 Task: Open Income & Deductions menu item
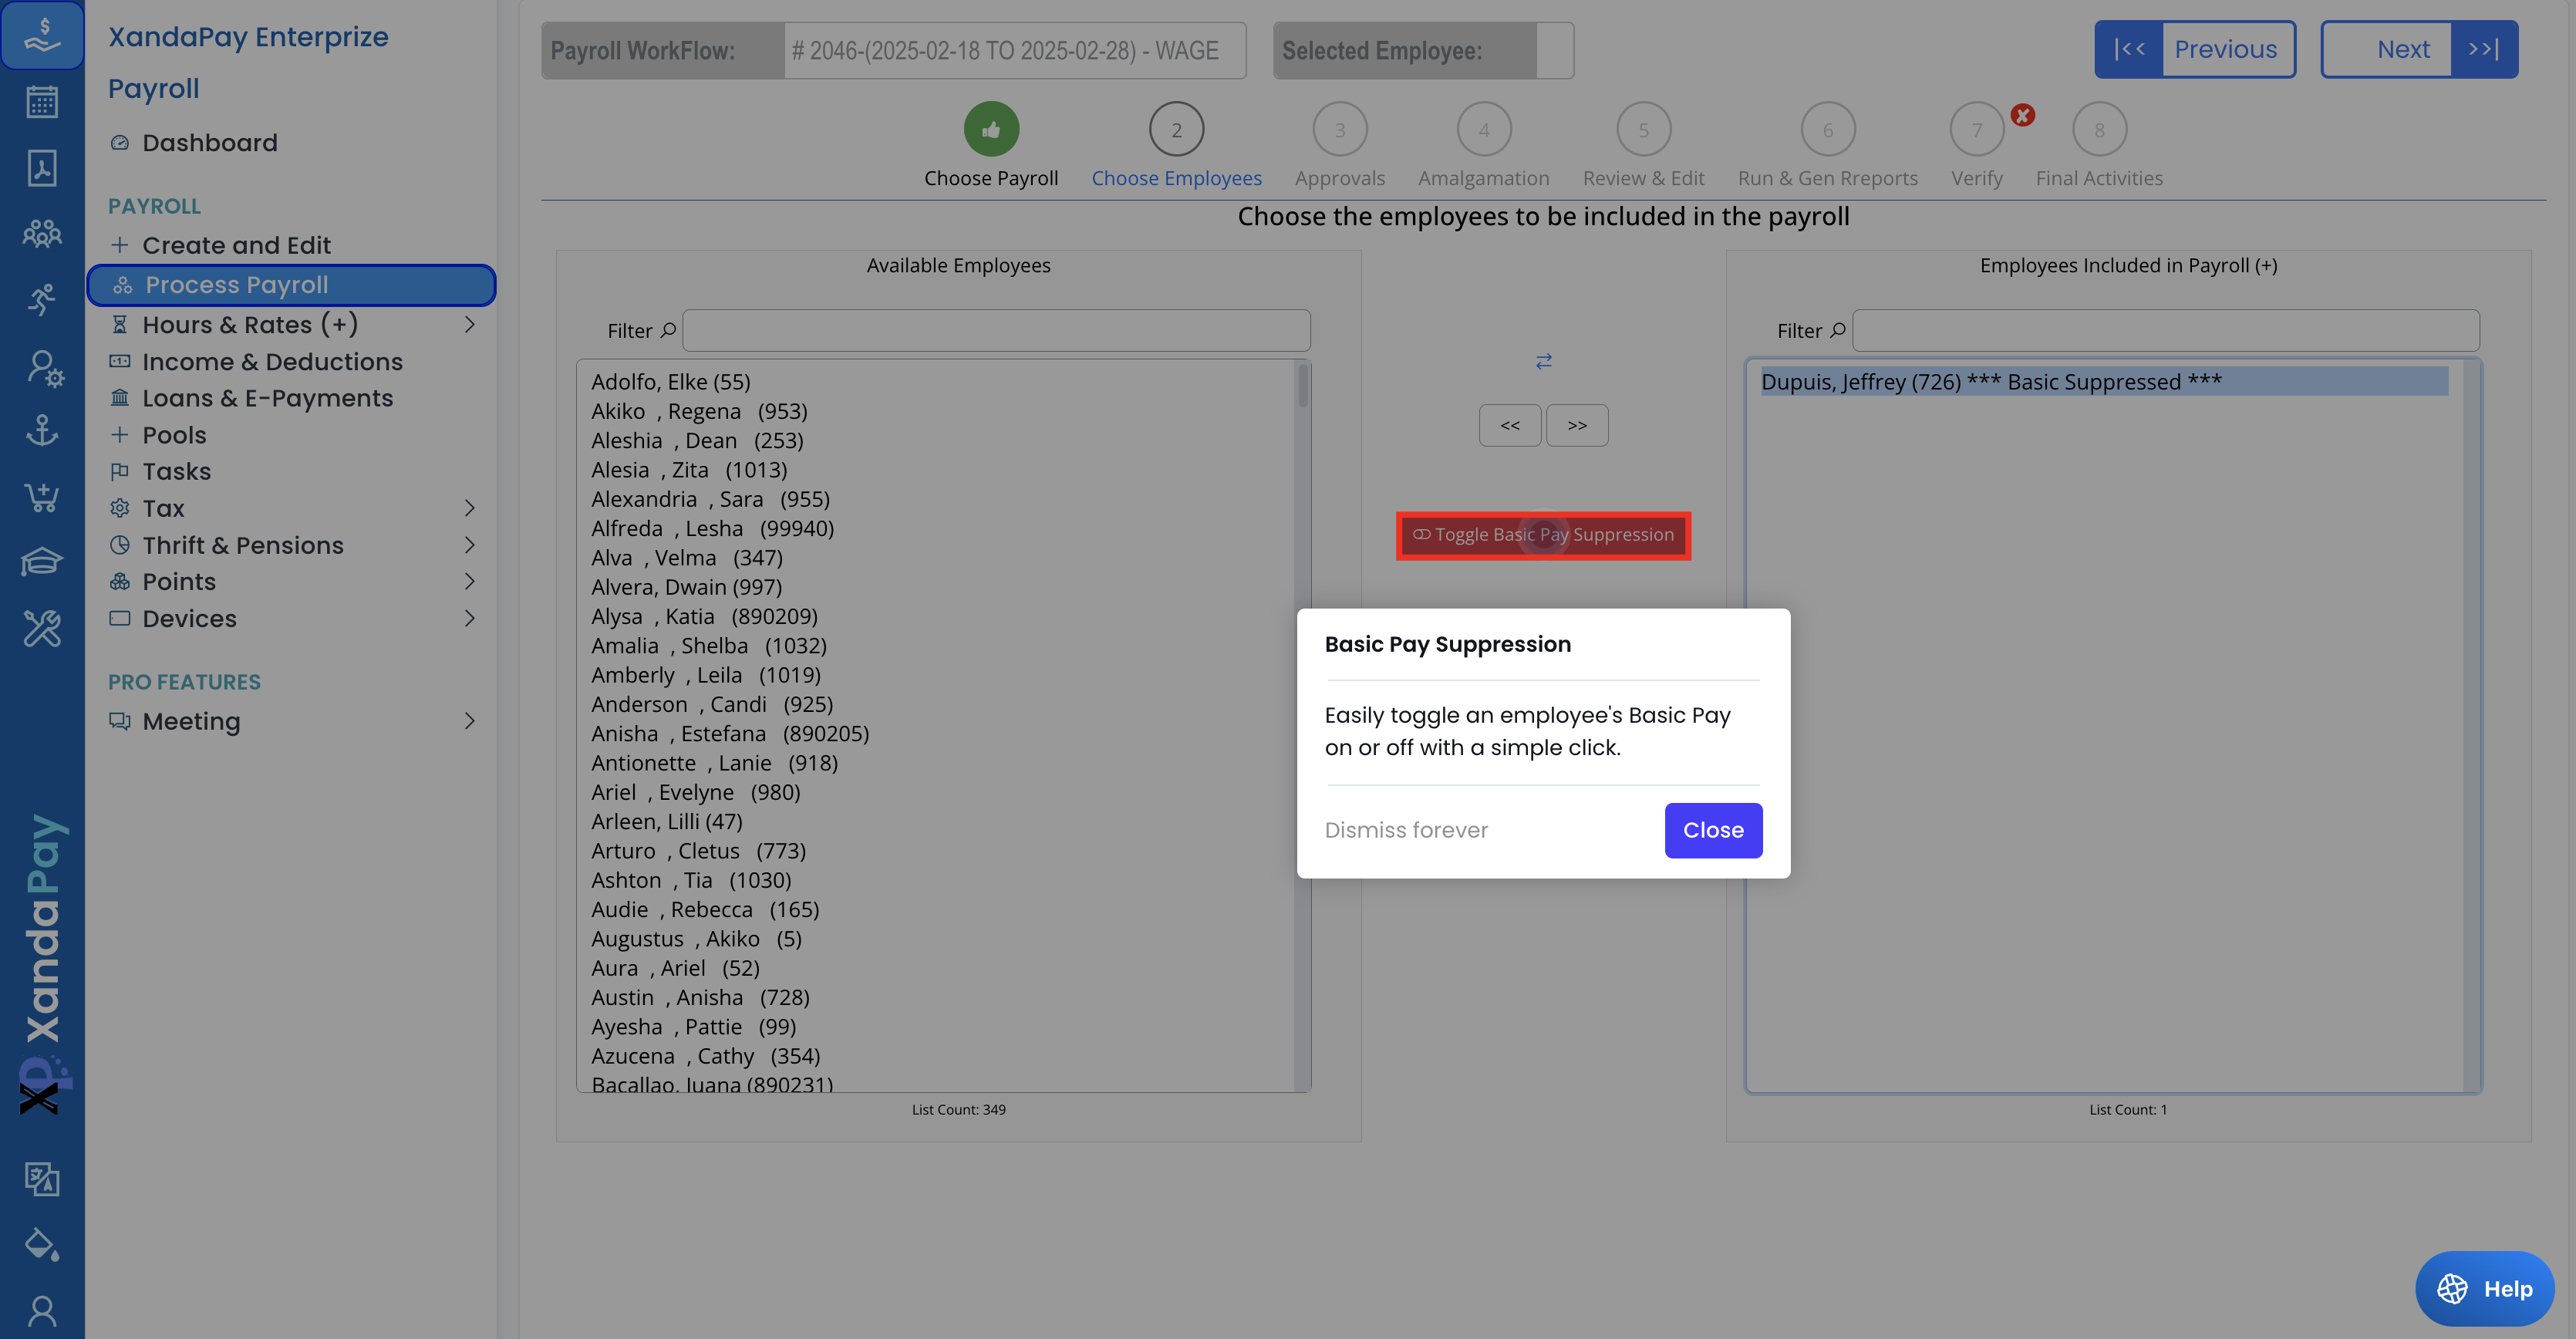tap(272, 362)
